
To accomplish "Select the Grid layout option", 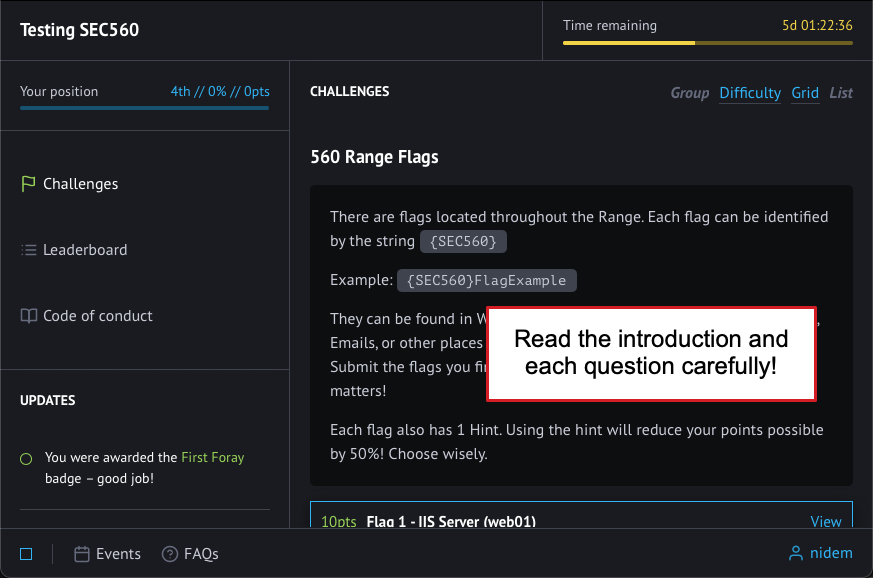I will pyautogui.click(x=805, y=93).
